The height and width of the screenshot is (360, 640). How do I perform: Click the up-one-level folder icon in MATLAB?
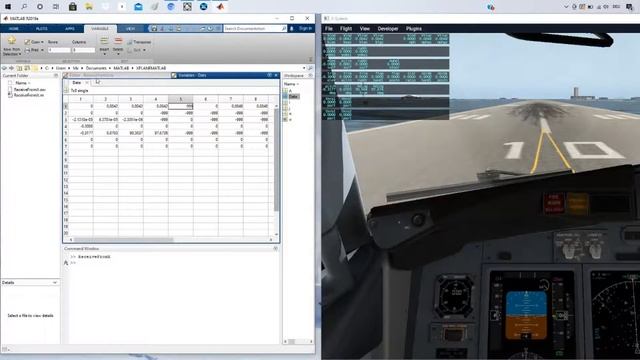19,68
